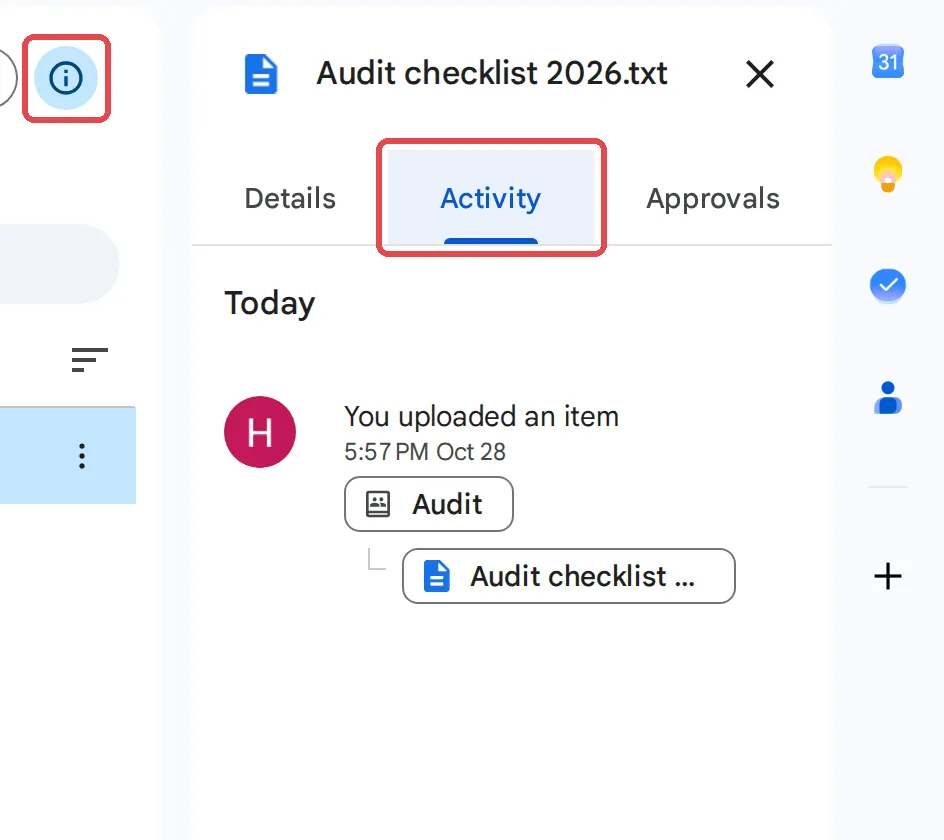Open Google Calendar side panel icon
The width and height of the screenshot is (944, 840).
(x=888, y=61)
